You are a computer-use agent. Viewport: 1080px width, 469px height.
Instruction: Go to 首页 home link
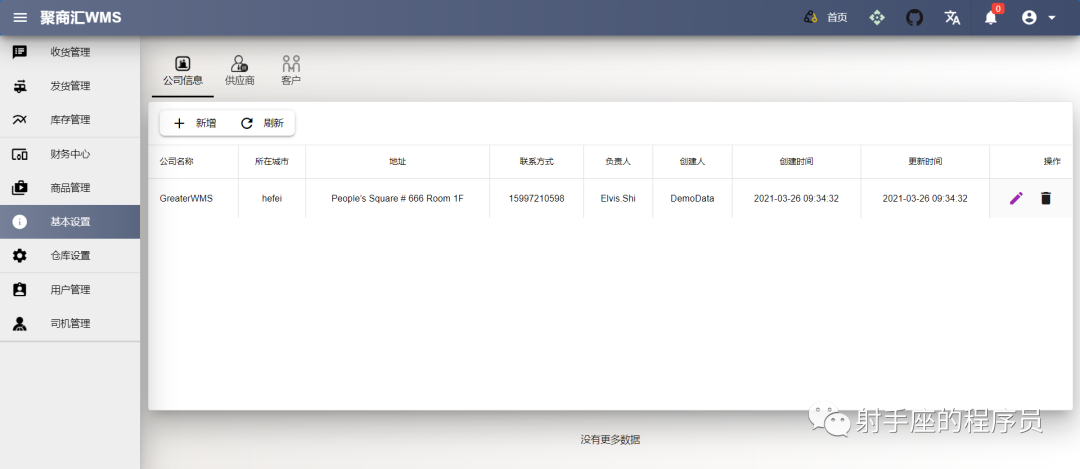pos(838,18)
